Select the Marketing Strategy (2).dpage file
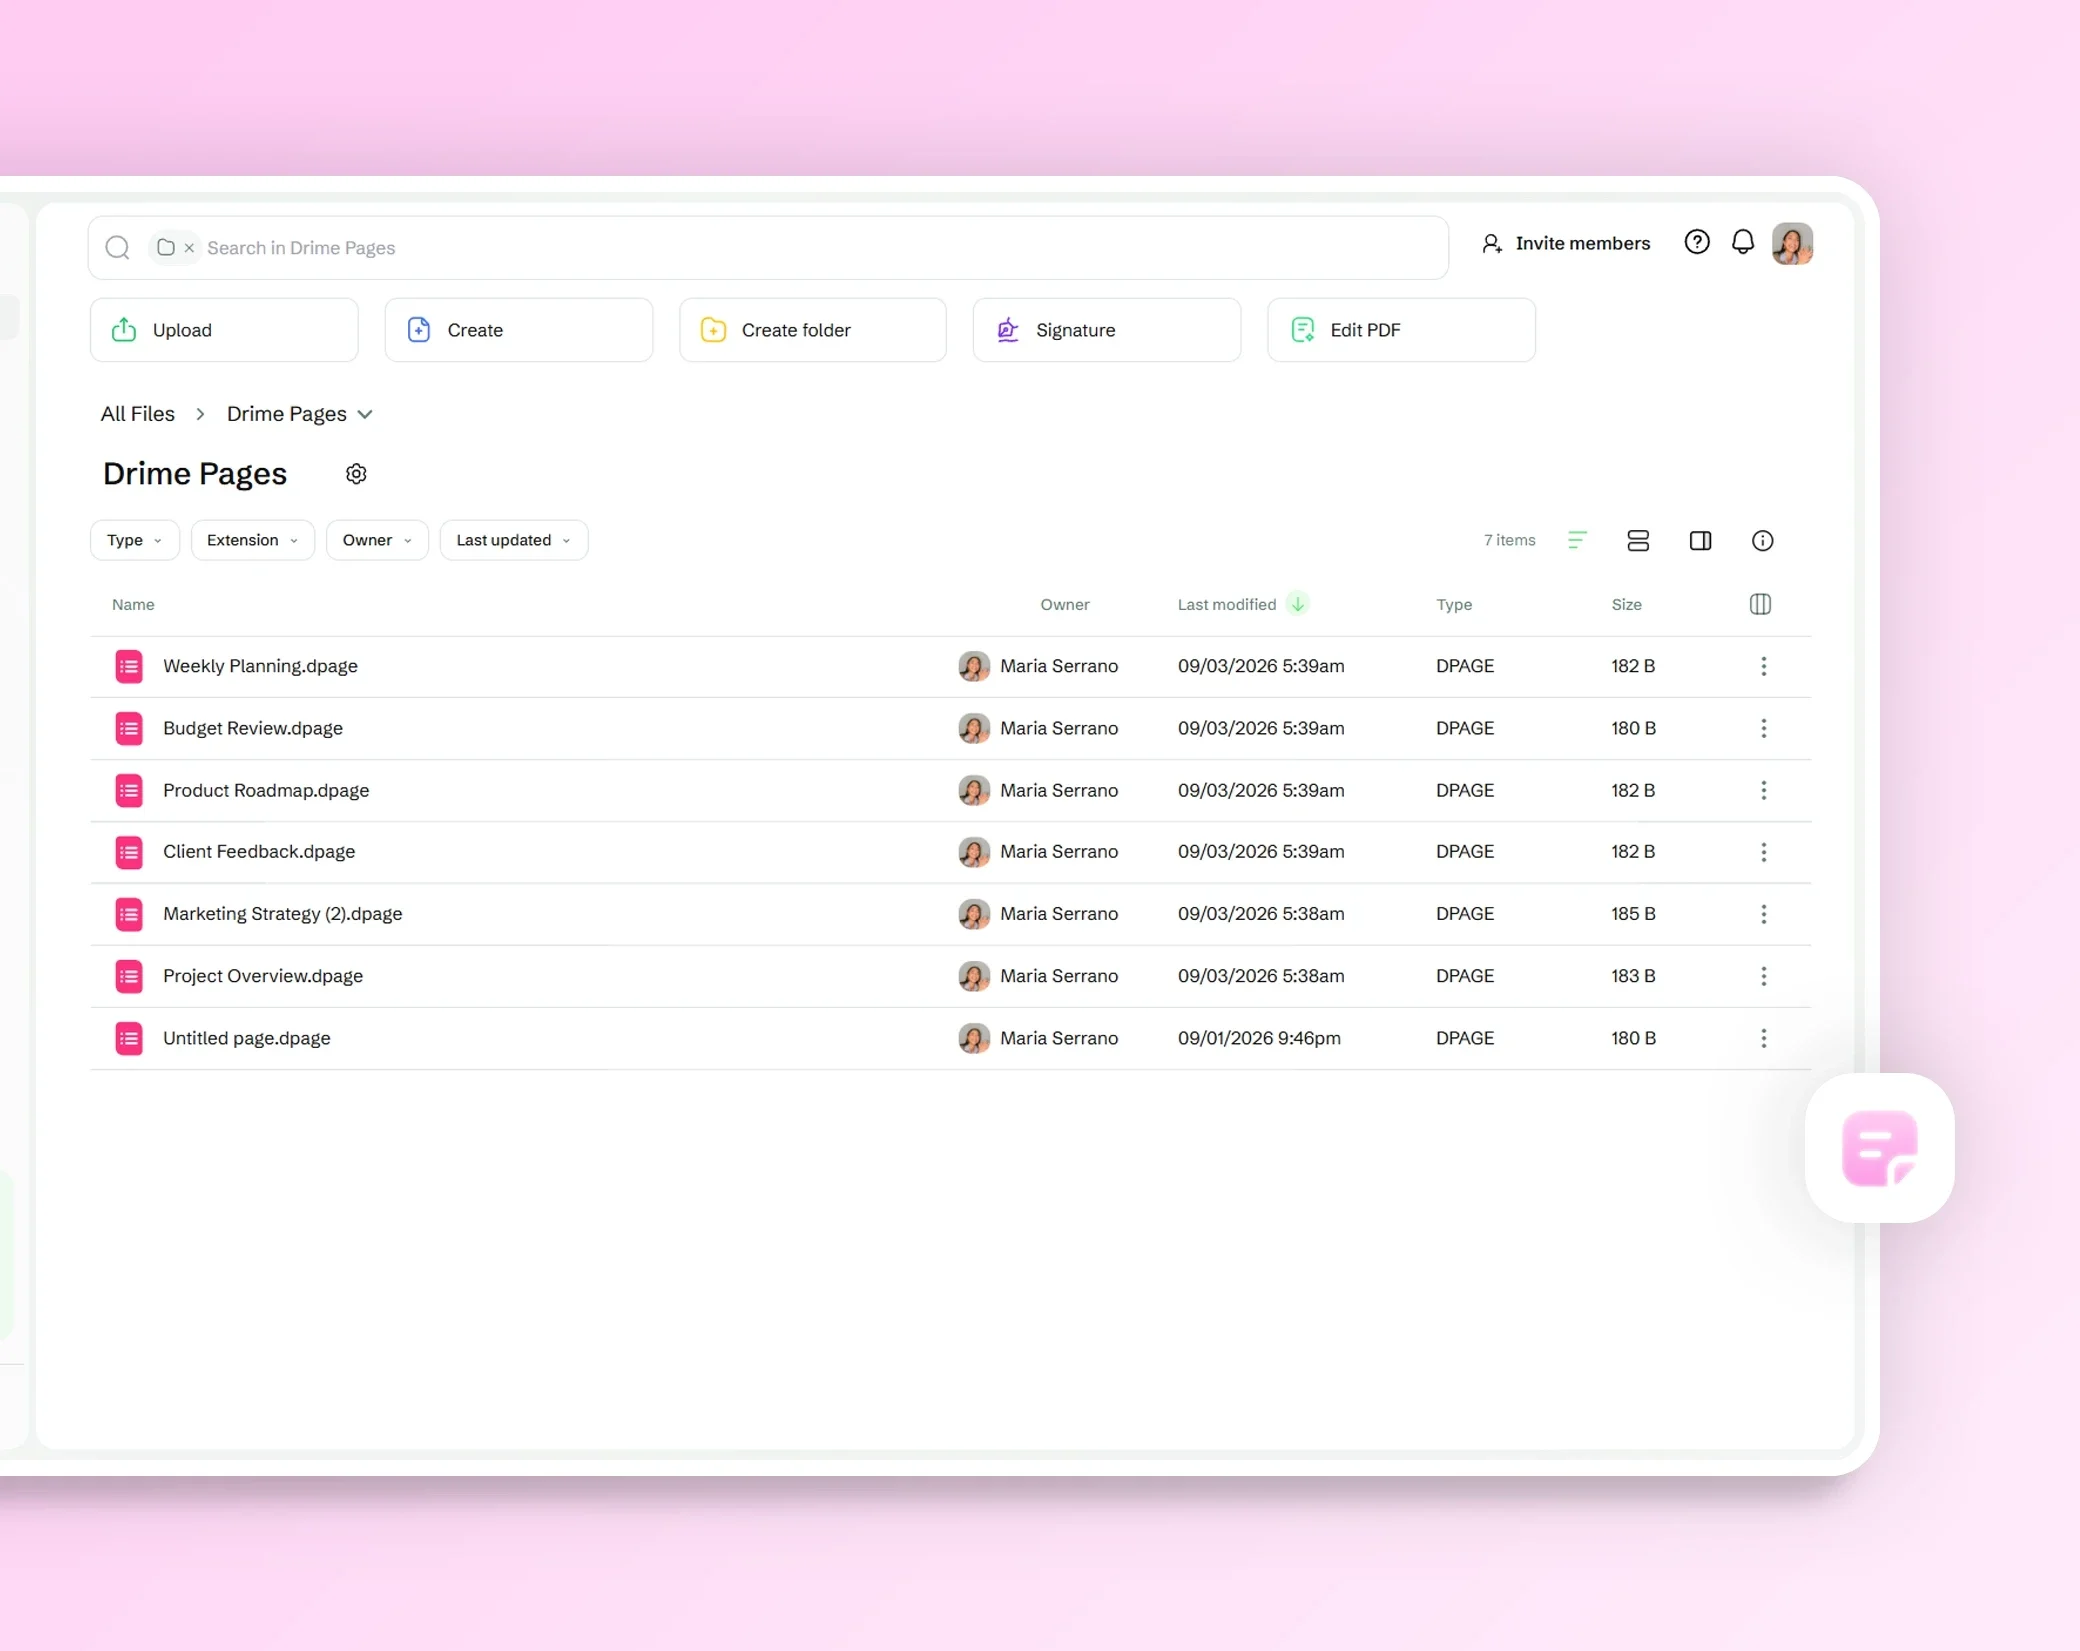This screenshot has height=1651, width=2080. [950, 914]
